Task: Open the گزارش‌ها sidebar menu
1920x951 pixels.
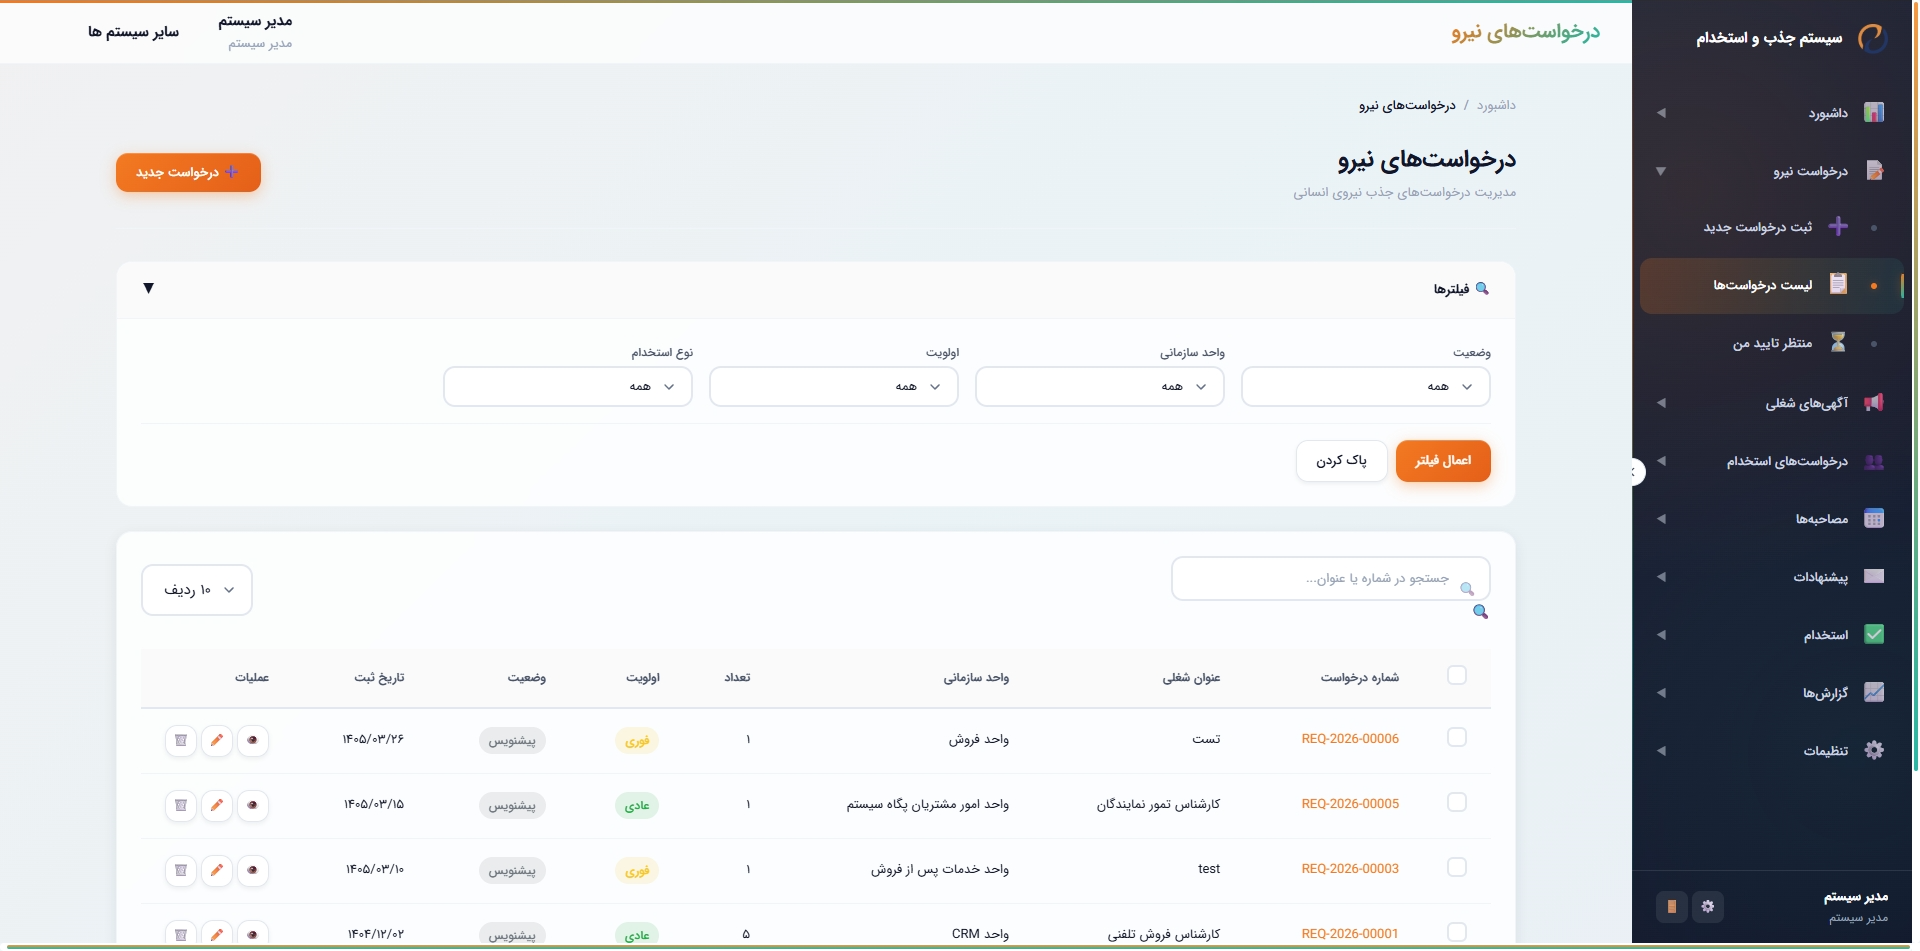Action: point(1770,693)
